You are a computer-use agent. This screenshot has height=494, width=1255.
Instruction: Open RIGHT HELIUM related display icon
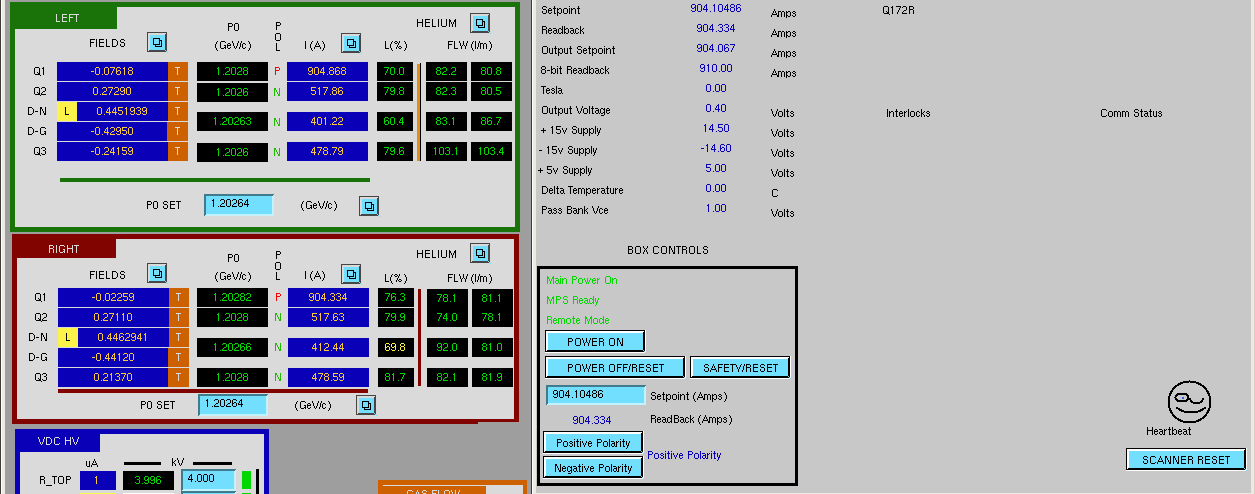(480, 253)
